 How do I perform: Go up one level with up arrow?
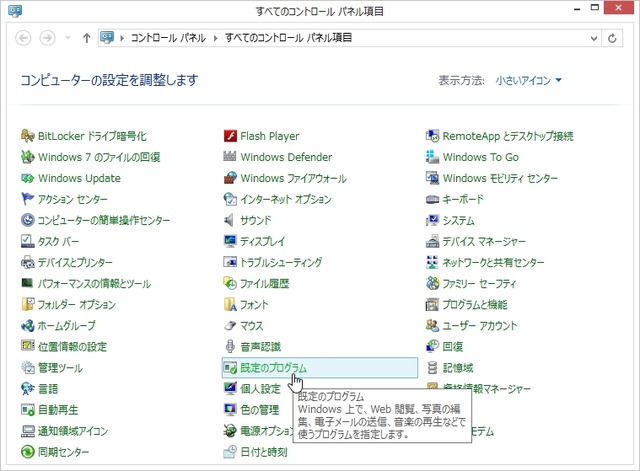[x=87, y=38]
